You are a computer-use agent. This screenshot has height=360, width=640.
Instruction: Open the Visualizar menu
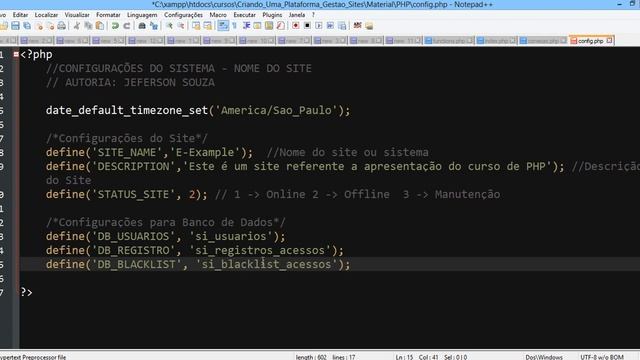[77, 15]
